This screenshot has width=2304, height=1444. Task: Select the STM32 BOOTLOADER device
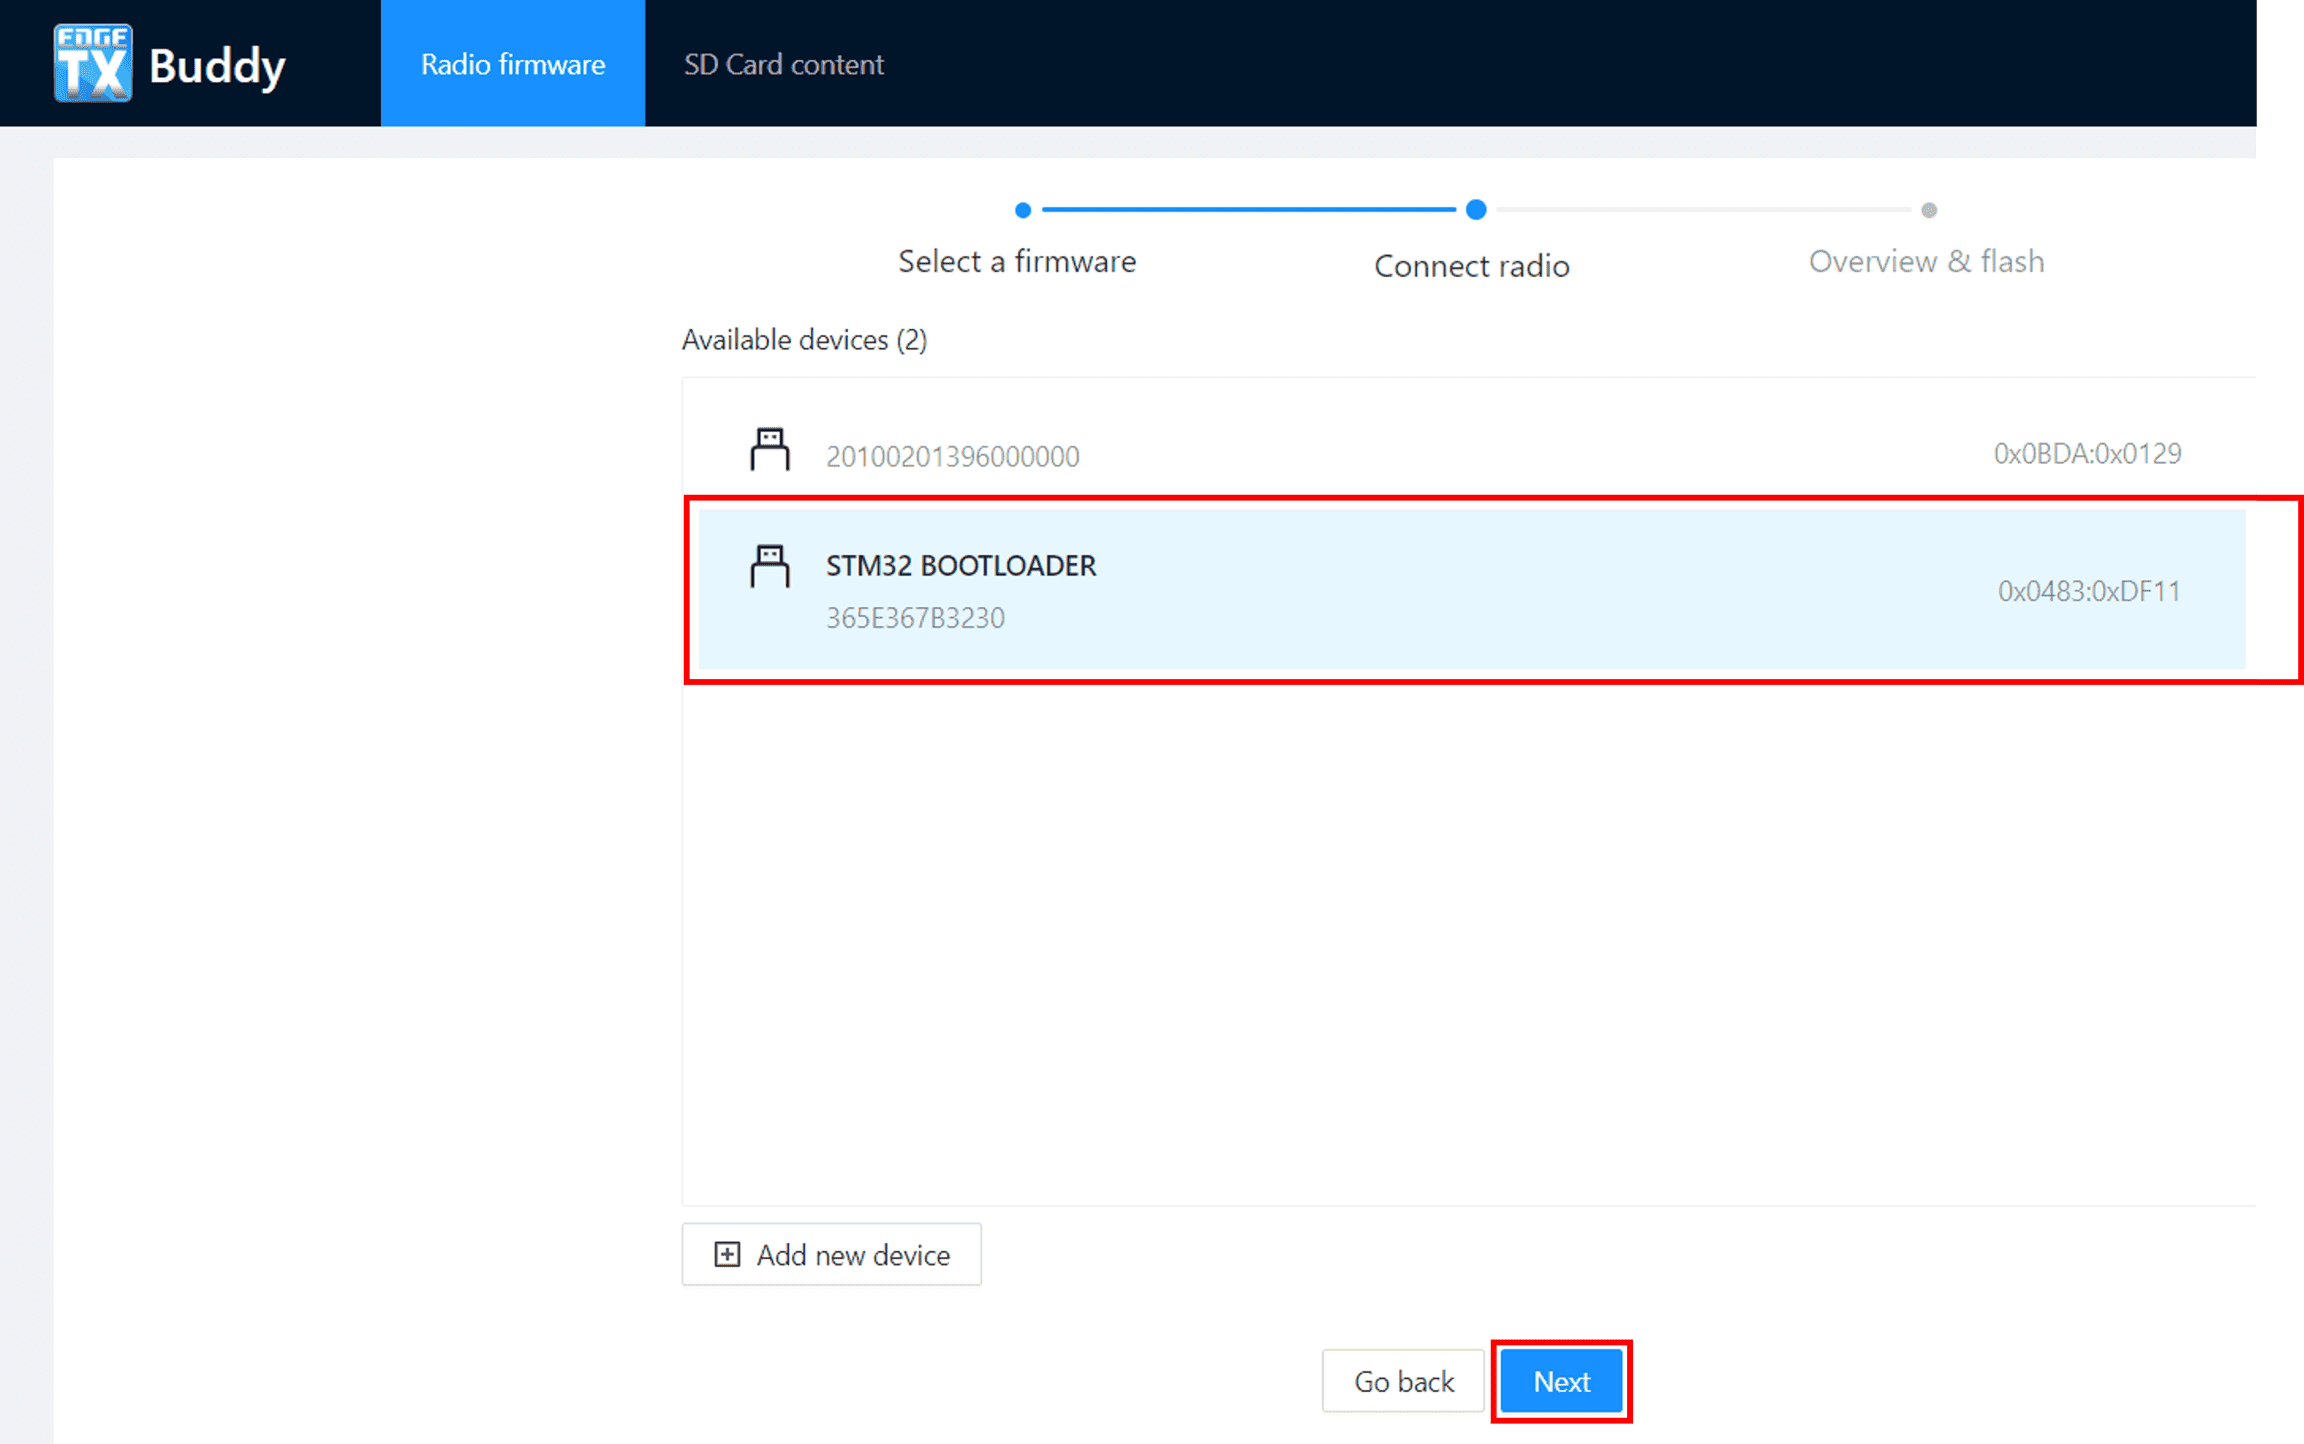tap(960, 566)
